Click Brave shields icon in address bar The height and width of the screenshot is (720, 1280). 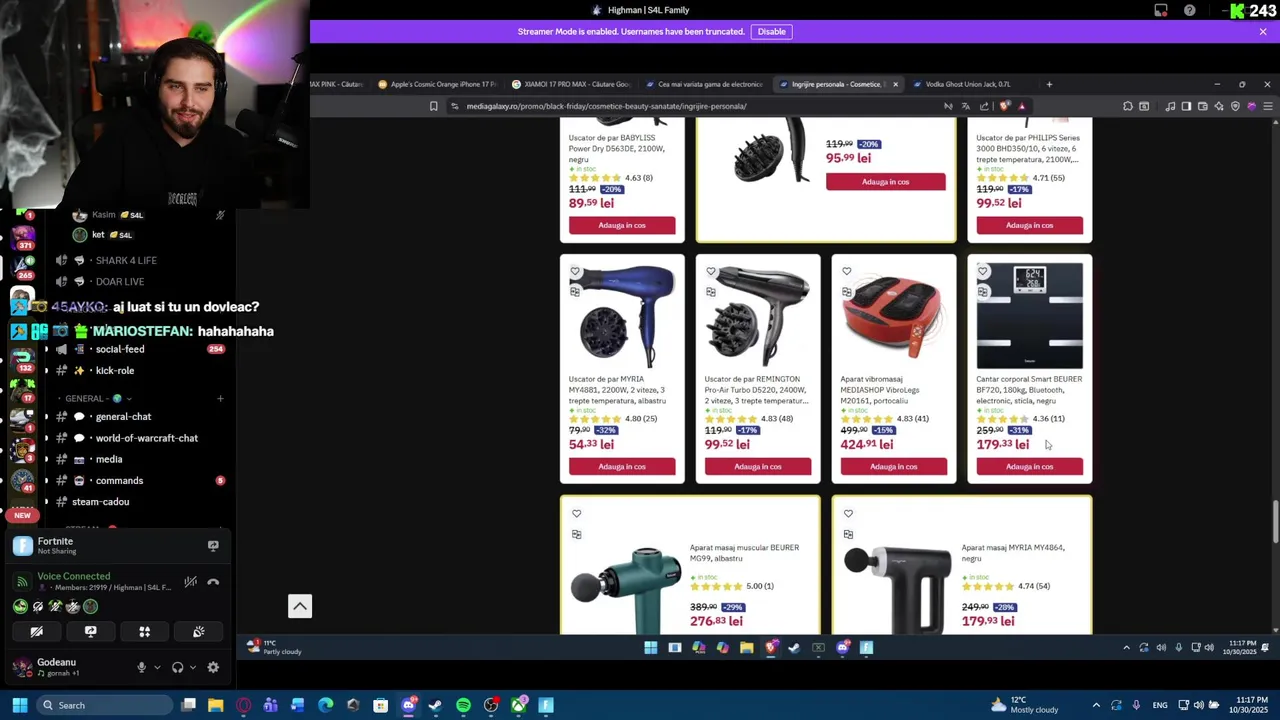point(1005,106)
